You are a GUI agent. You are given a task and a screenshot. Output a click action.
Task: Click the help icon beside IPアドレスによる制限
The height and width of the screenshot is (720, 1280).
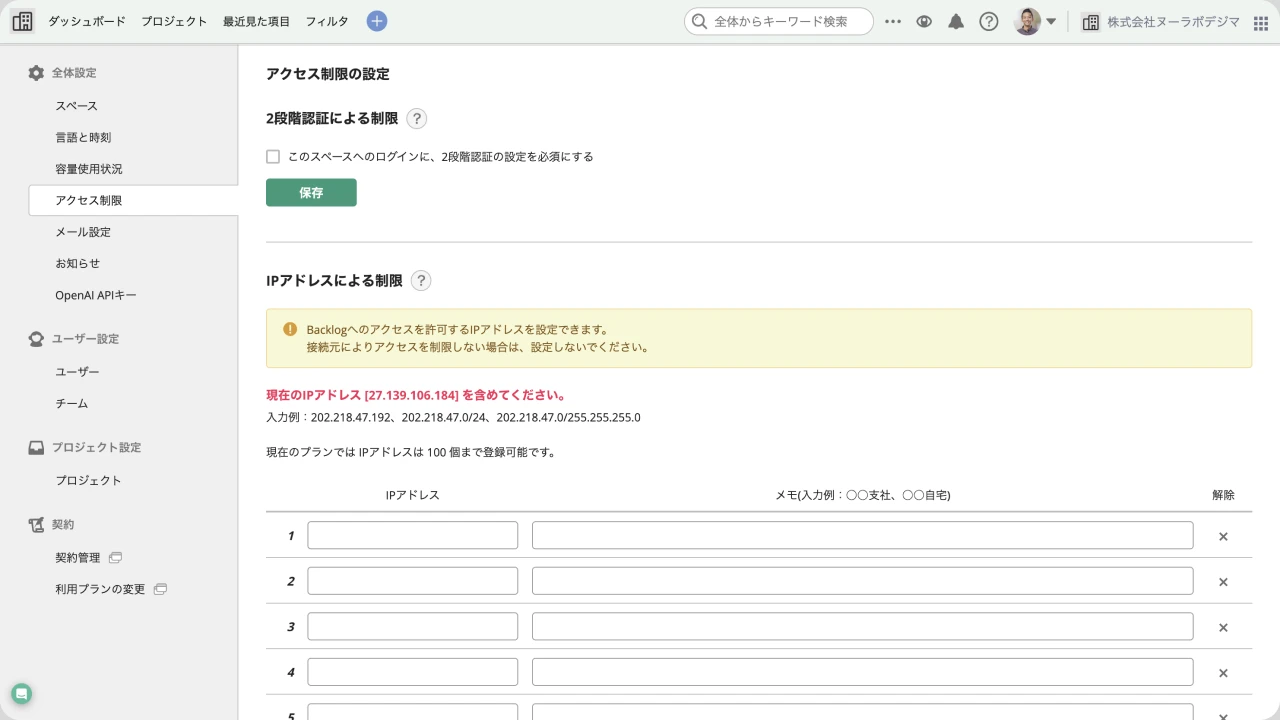pyautogui.click(x=420, y=280)
